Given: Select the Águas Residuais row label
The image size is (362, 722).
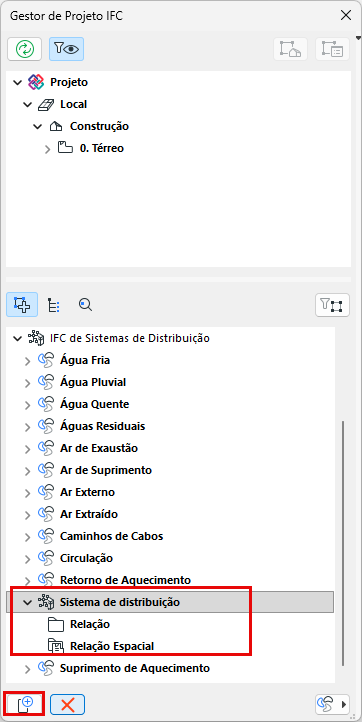Looking at the screenshot, I should [102, 426].
